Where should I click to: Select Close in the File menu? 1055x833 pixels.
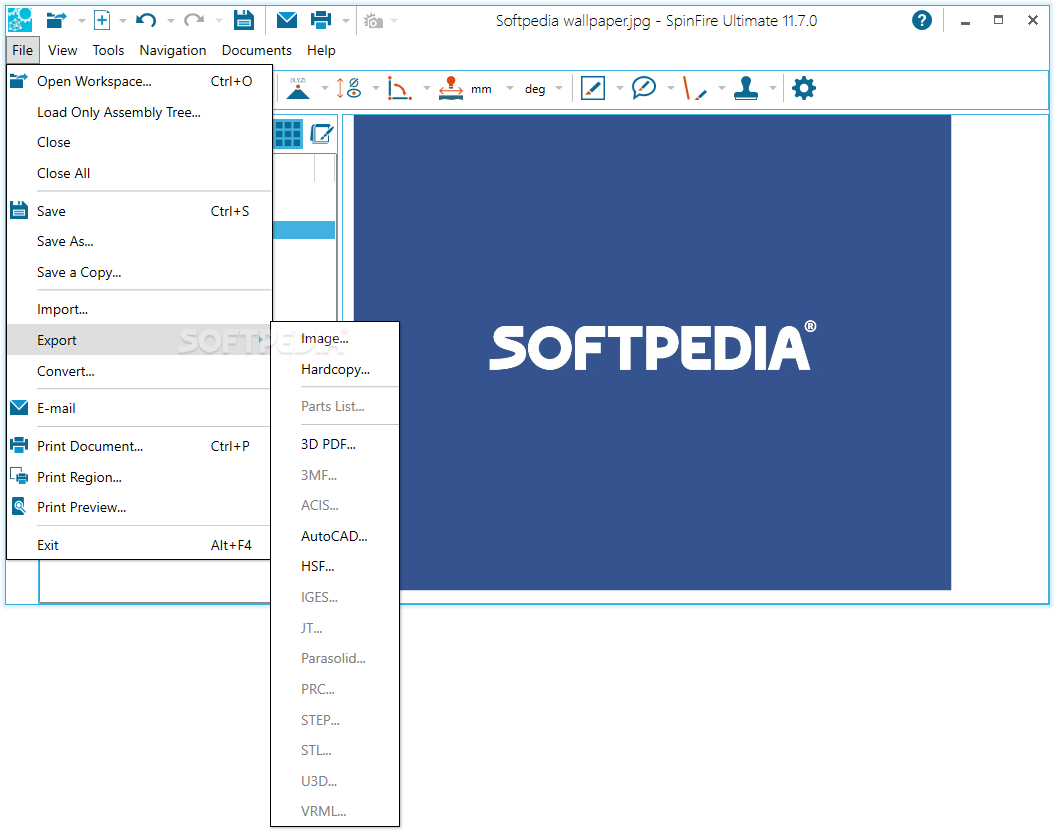point(139,143)
